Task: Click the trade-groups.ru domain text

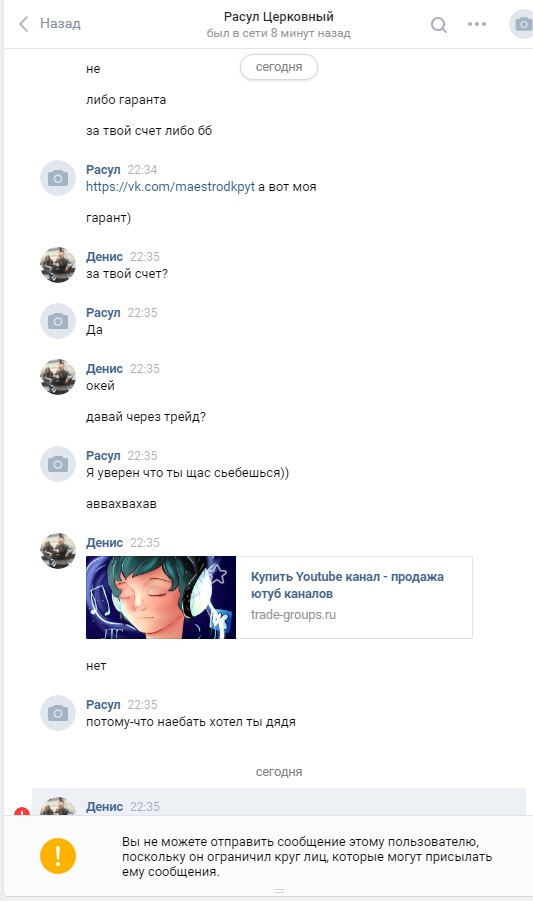Action: pos(293,614)
